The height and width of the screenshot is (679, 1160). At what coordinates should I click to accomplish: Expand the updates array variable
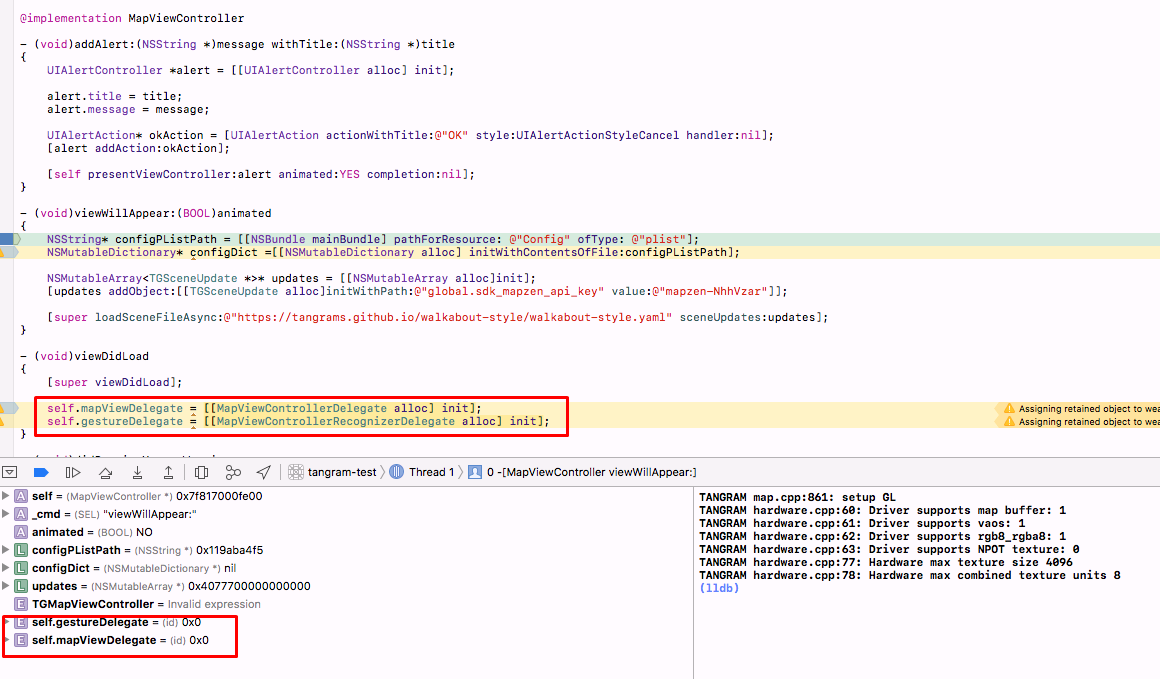pos(6,585)
